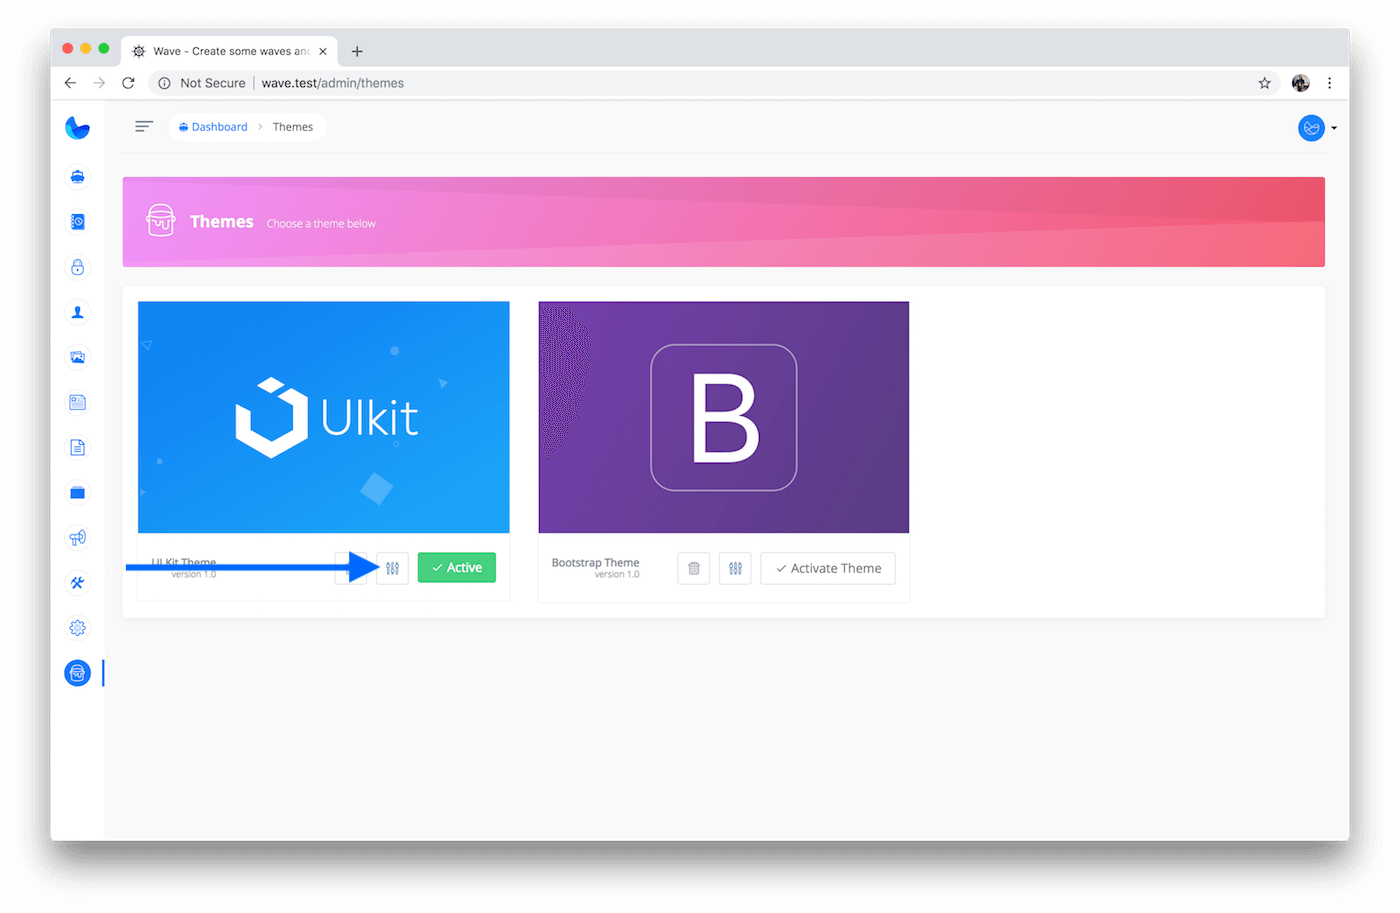Open a new browser tab
Image resolution: width=1400 pixels, height=913 pixels.
coord(357,51)
